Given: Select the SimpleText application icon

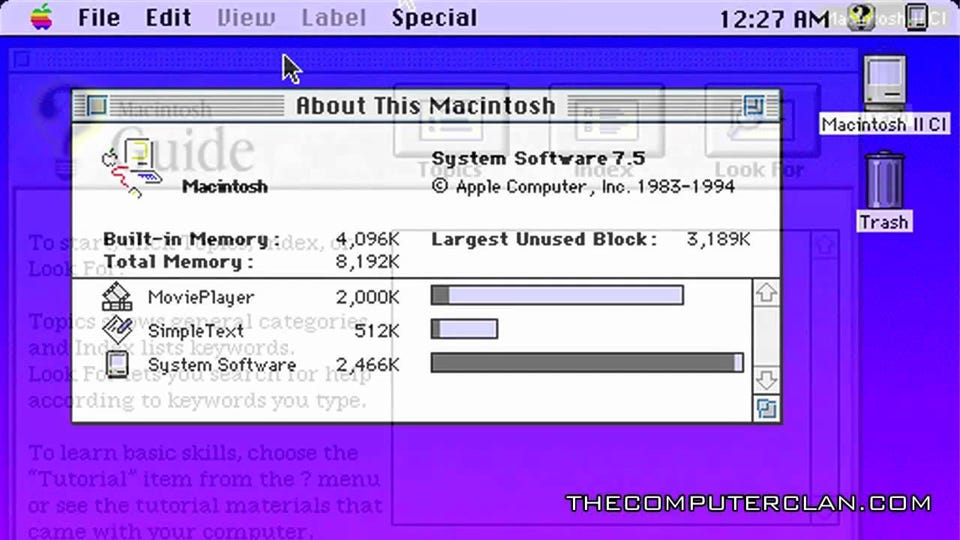Looking at the screenshot, I should tap(117, 329).
